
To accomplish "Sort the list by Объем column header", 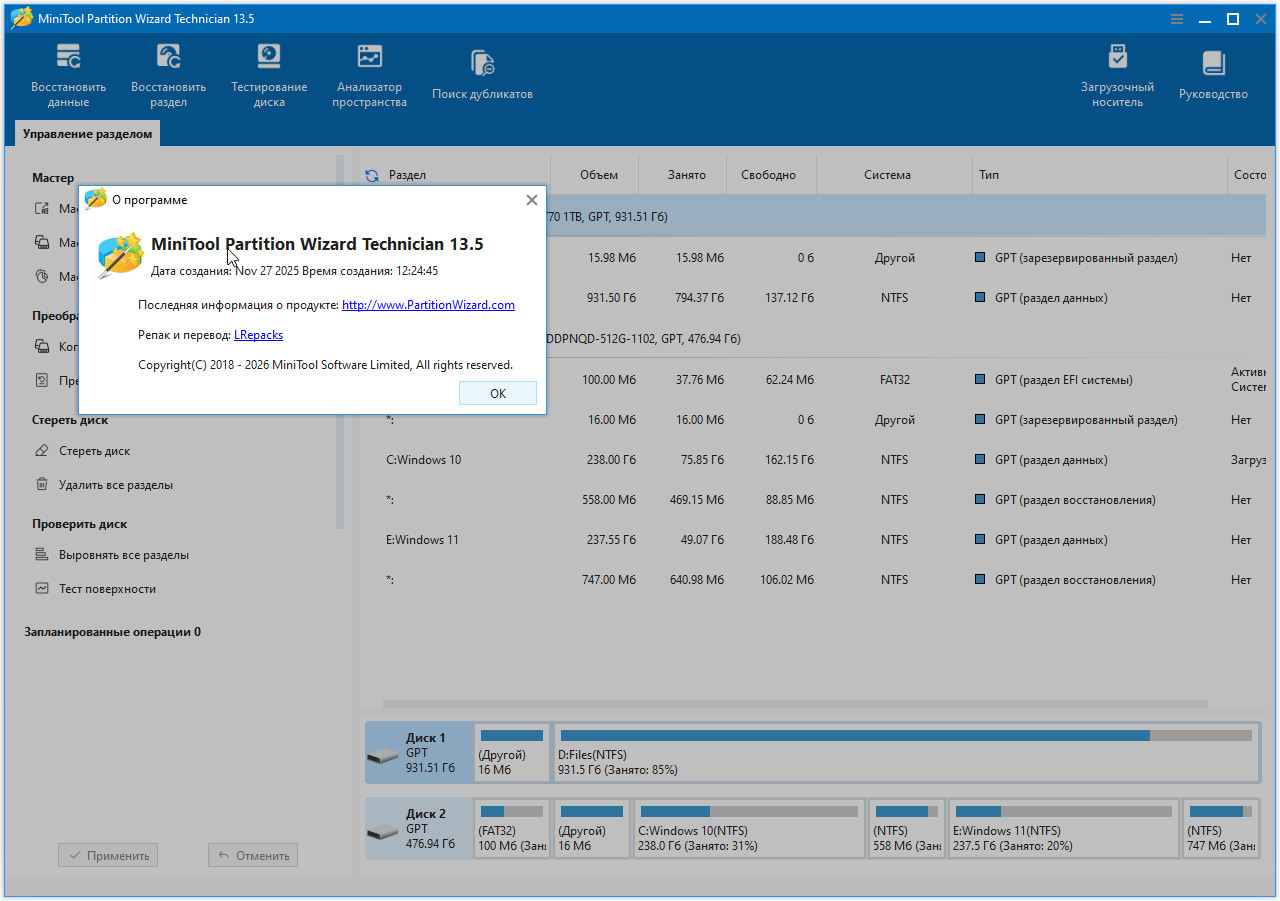I will click(598, 175).
